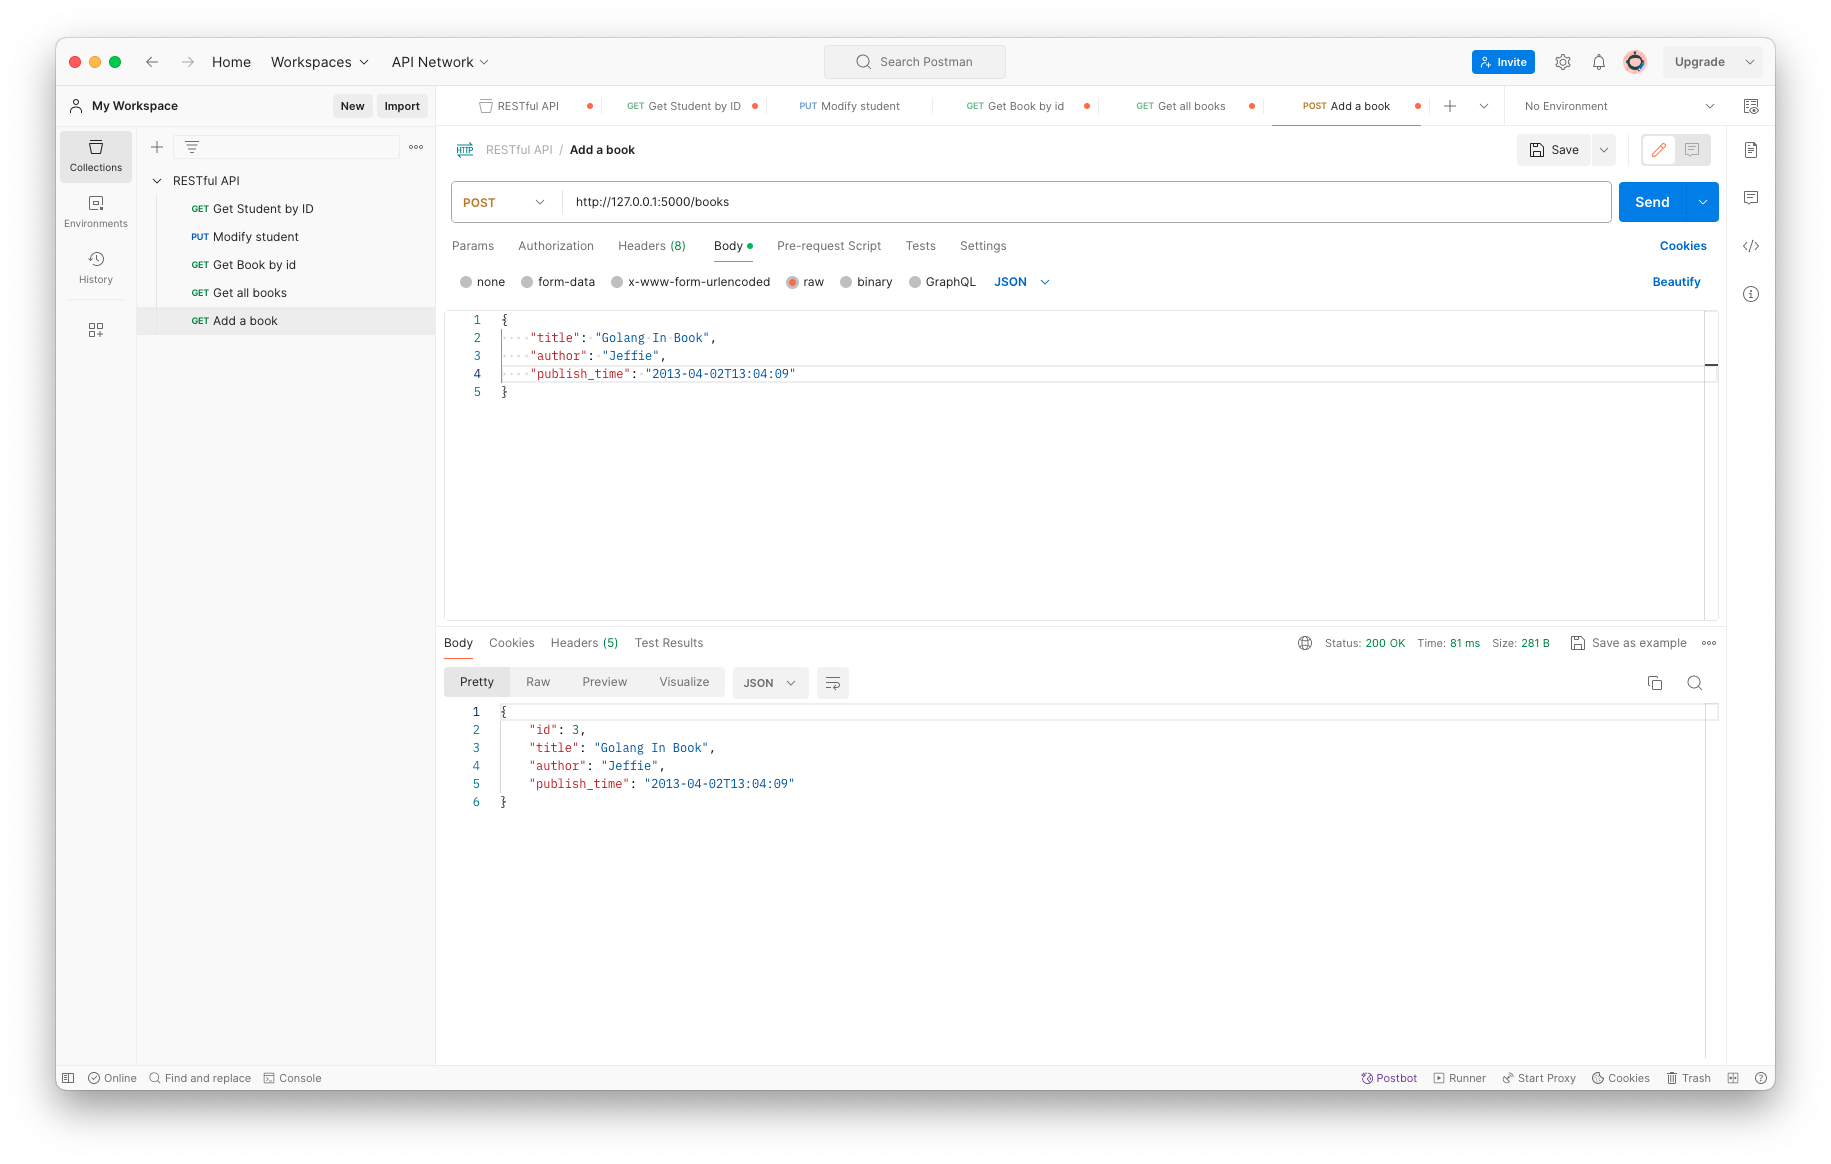This screenshot has height=1164, width=1831.
Task: Open the settings gear icon
Action: (1563, 62)
